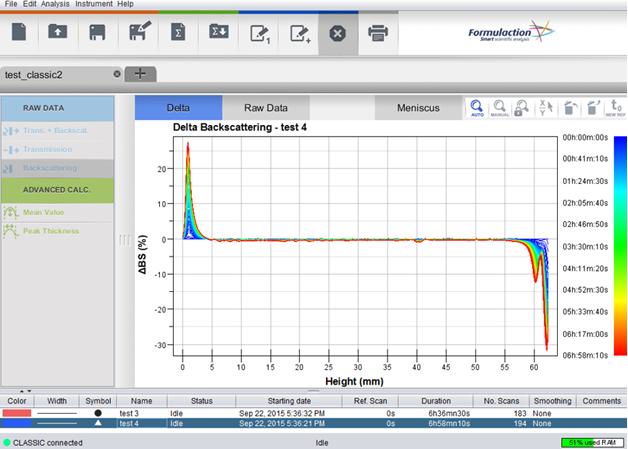Open the Analysis menu
The height and width of the screenshot is (449, 628).
point(55,4)
